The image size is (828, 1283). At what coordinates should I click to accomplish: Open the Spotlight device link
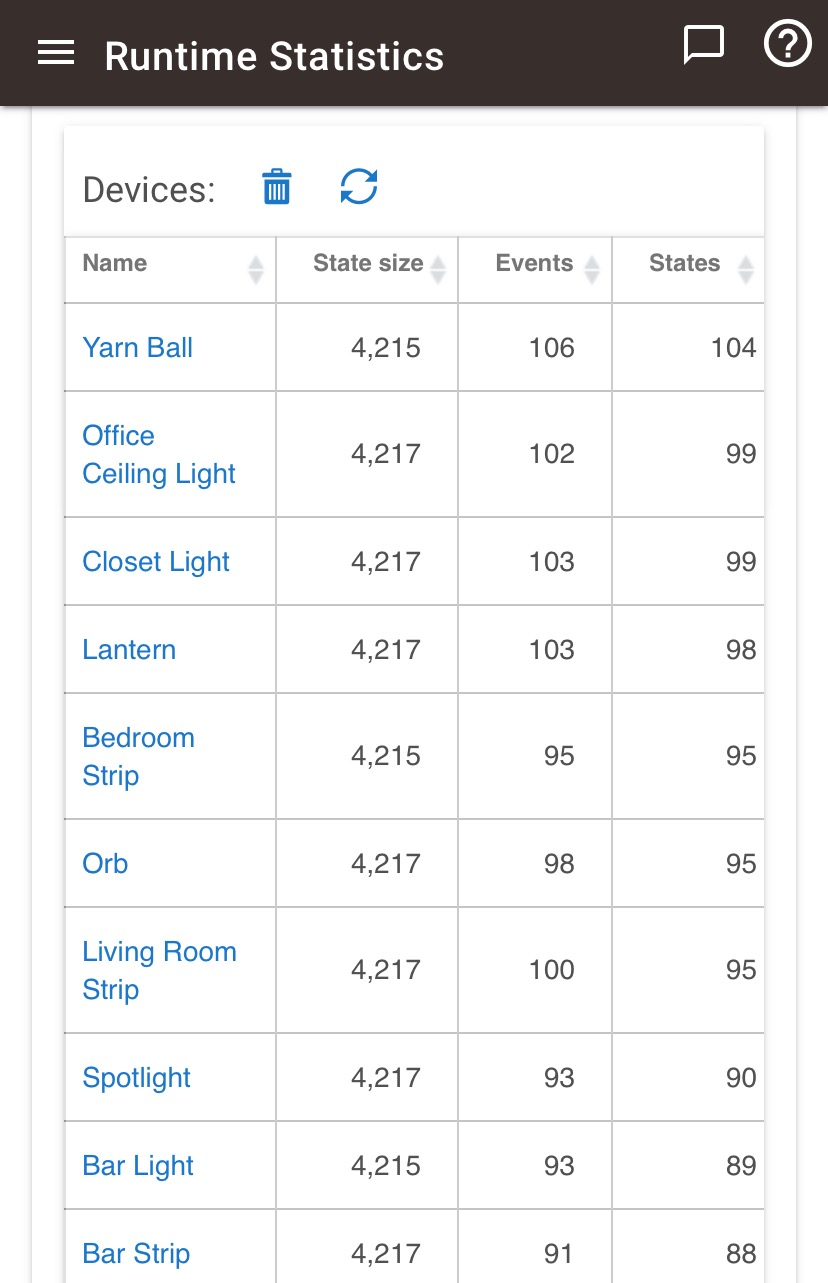coord(137,1078)
